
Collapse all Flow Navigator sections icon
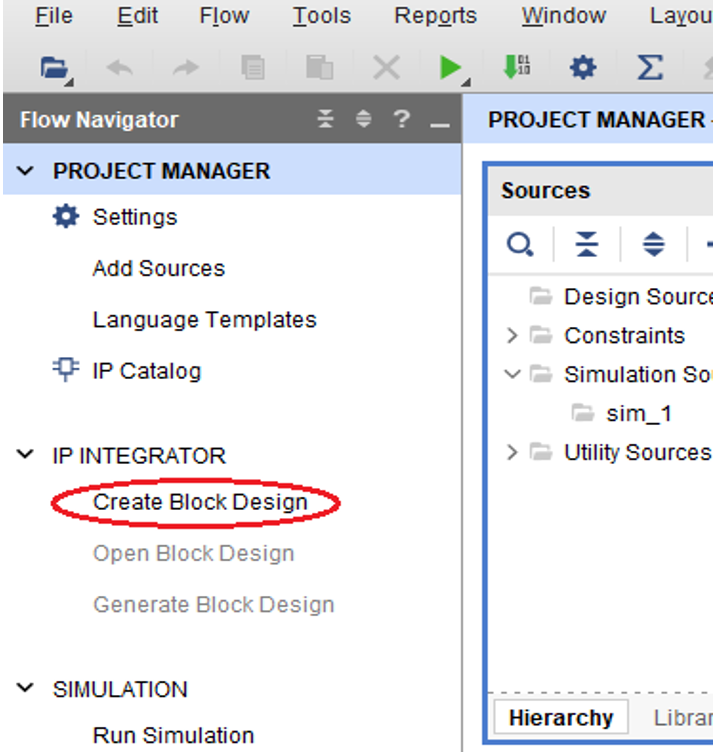click(326, 120)
